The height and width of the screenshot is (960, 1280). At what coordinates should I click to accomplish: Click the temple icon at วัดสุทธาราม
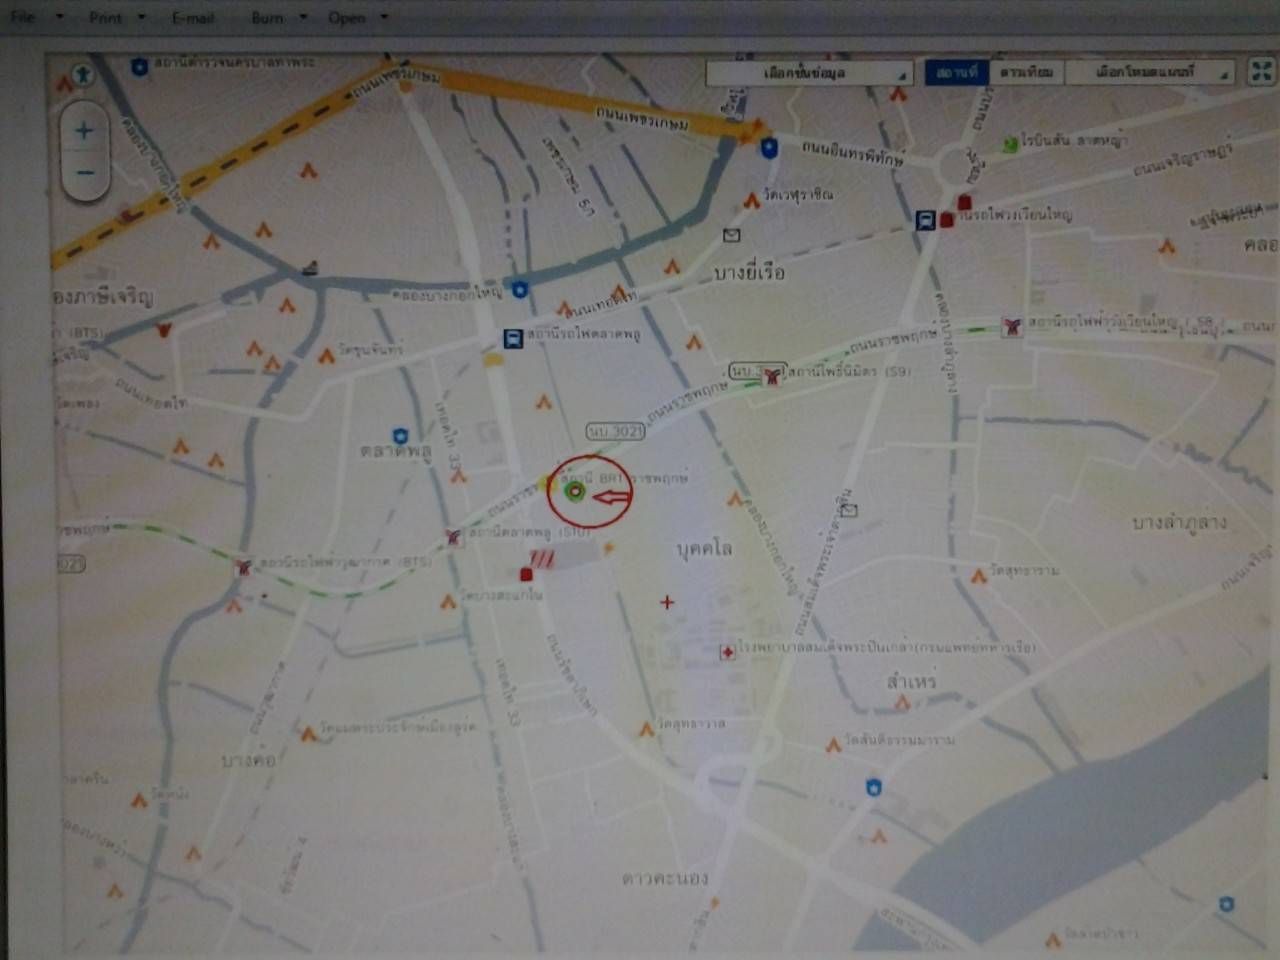979,575
